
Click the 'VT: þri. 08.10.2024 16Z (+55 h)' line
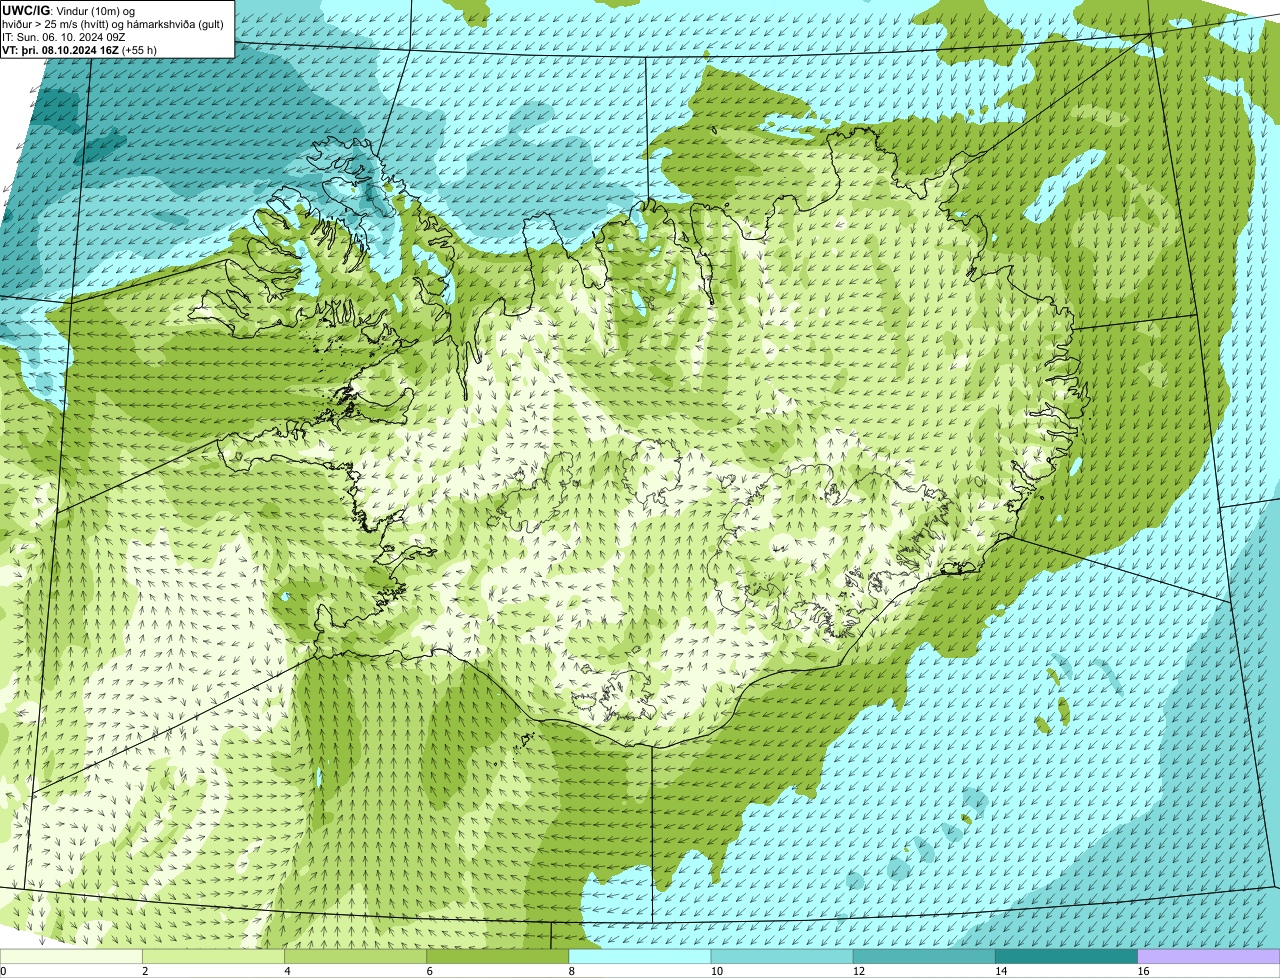tap(79, 50)
